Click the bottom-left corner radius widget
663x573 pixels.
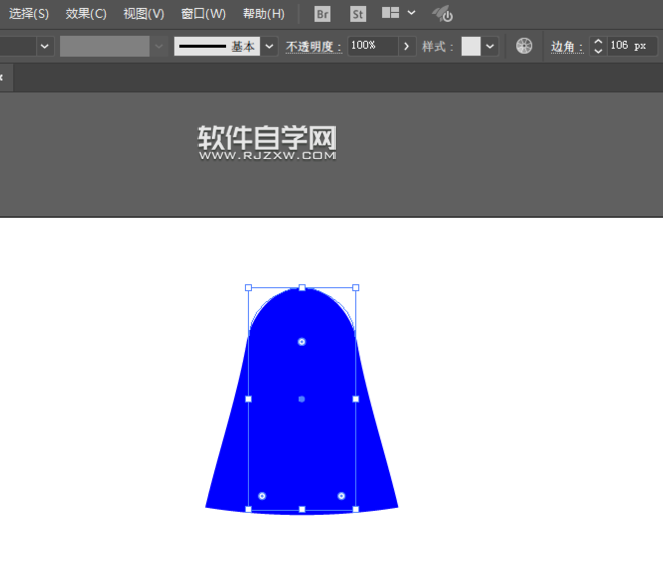[x=262, y=496]
